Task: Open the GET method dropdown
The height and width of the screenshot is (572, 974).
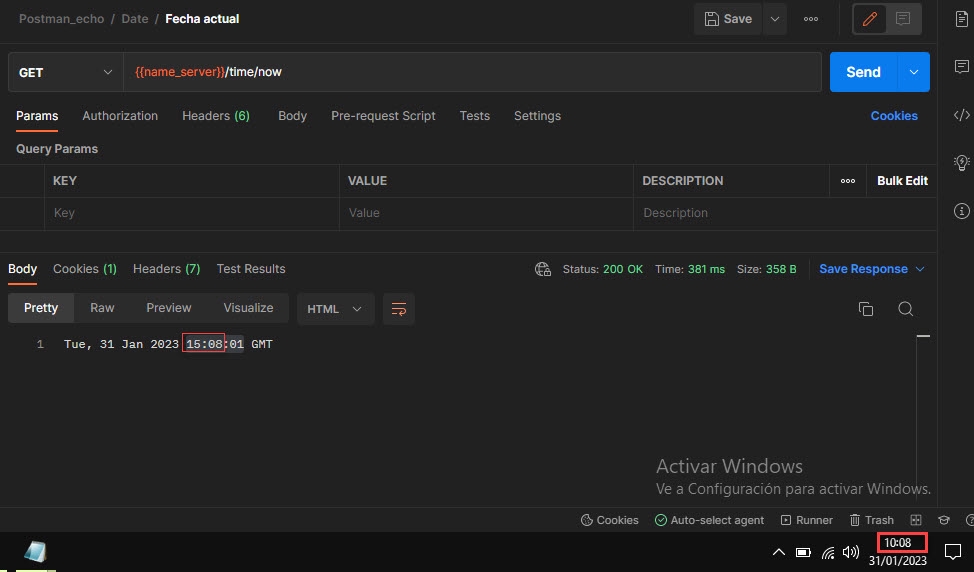Action: [65, 72]
